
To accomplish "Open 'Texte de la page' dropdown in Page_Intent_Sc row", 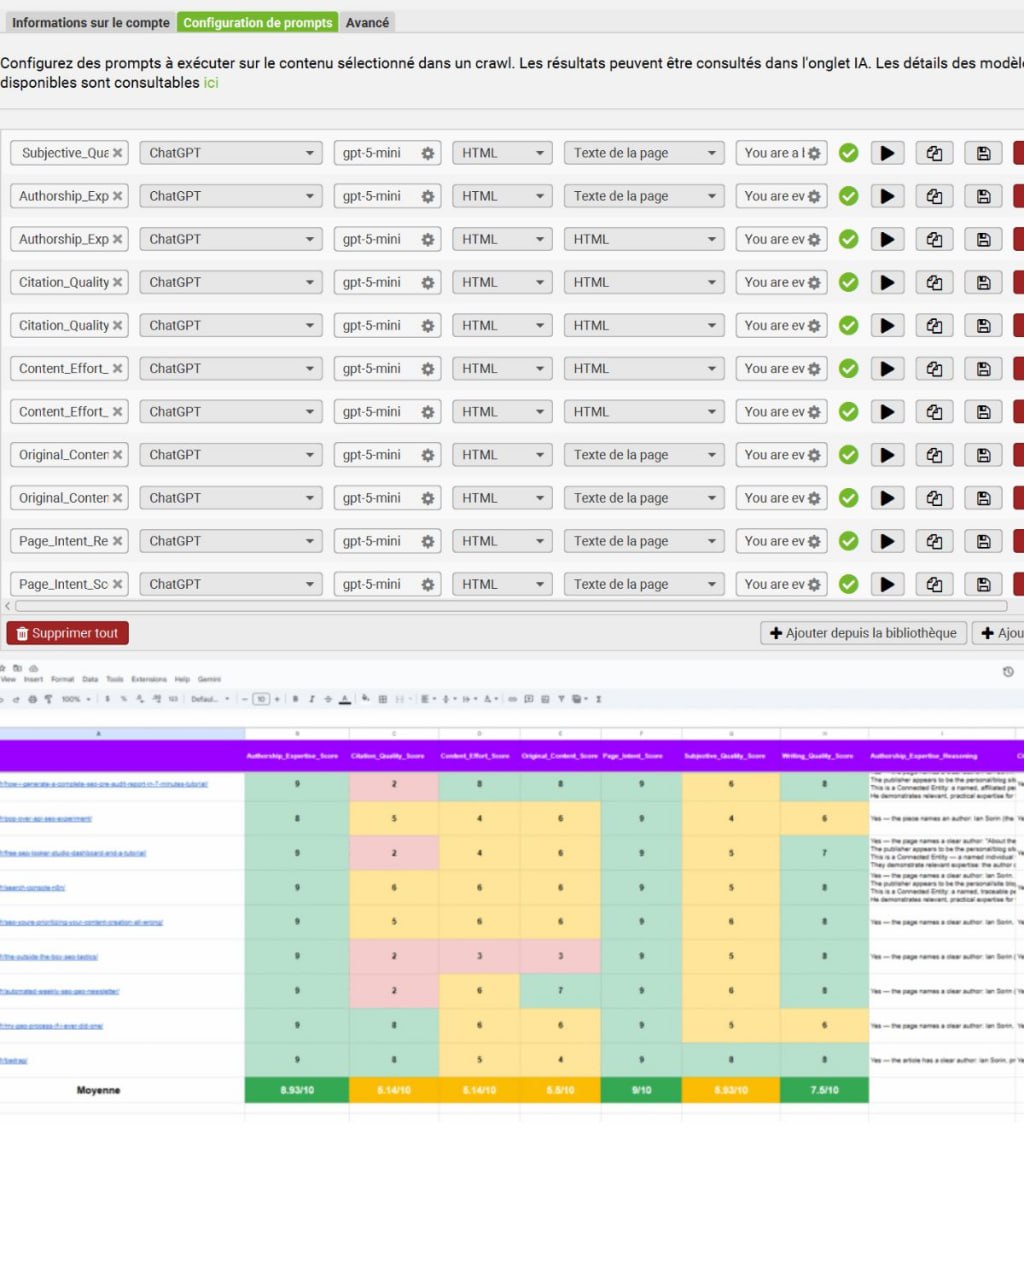I will [x=643, y=584].
